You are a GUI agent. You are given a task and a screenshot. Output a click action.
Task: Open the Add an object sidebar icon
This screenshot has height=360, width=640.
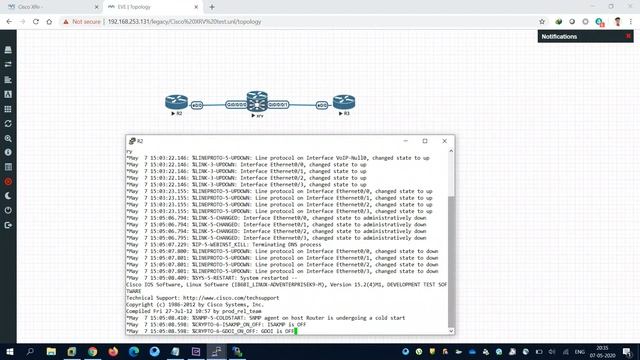coord(8,50)
